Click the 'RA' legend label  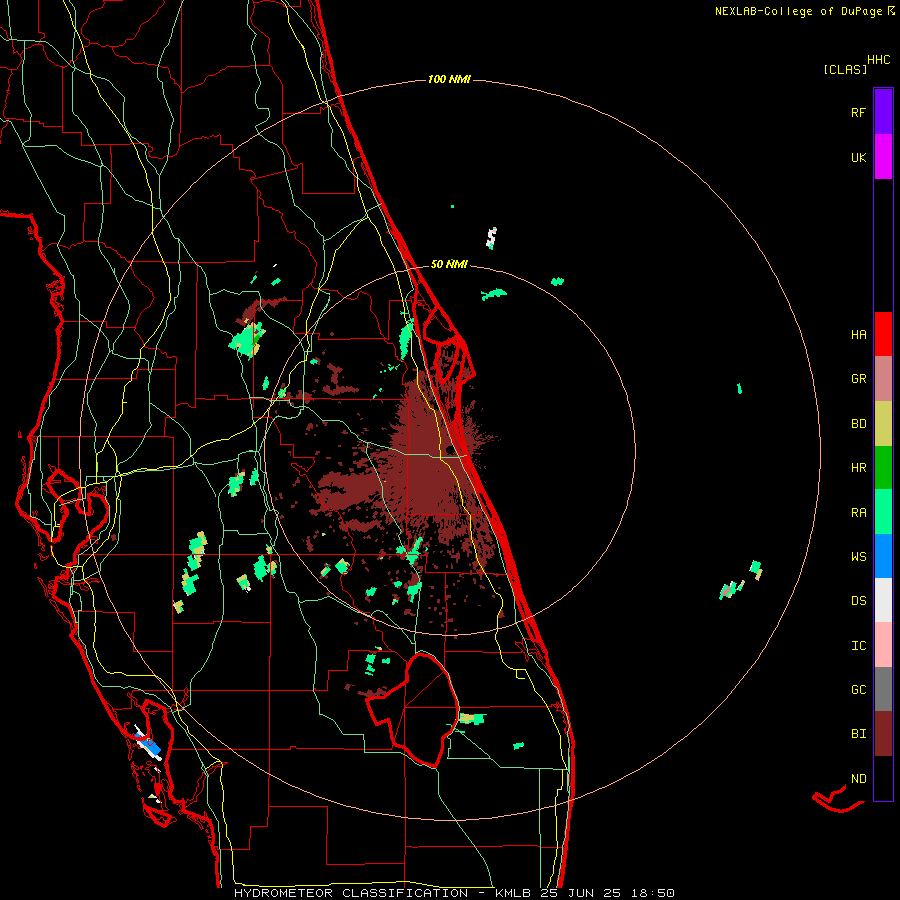[858, 513]
